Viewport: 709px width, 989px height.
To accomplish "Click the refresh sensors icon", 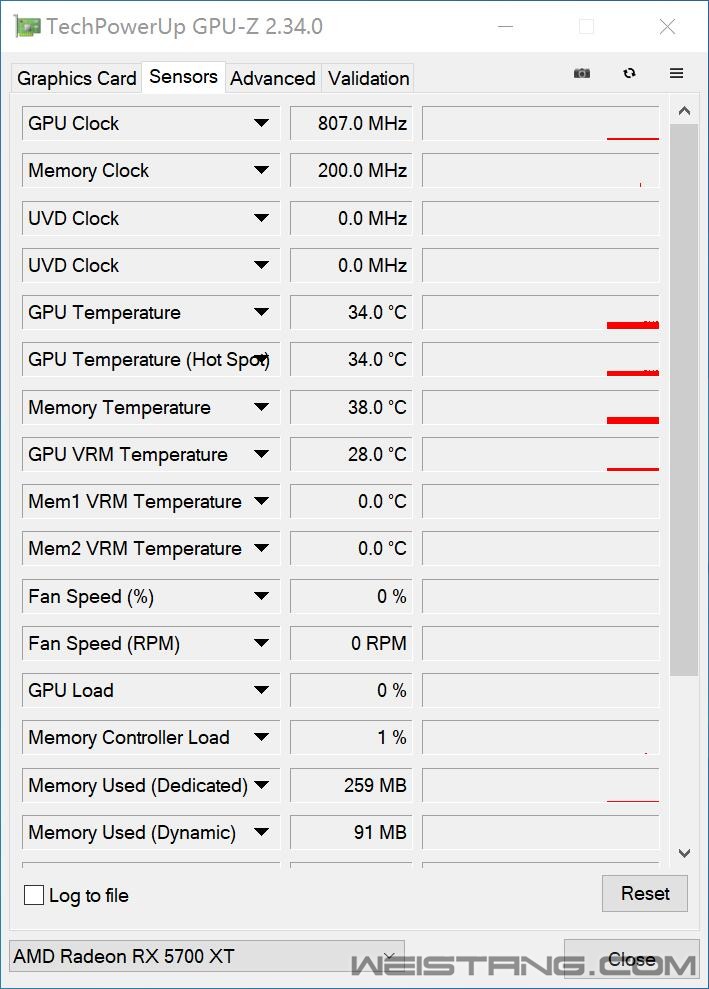I will [x=629, y=73].
